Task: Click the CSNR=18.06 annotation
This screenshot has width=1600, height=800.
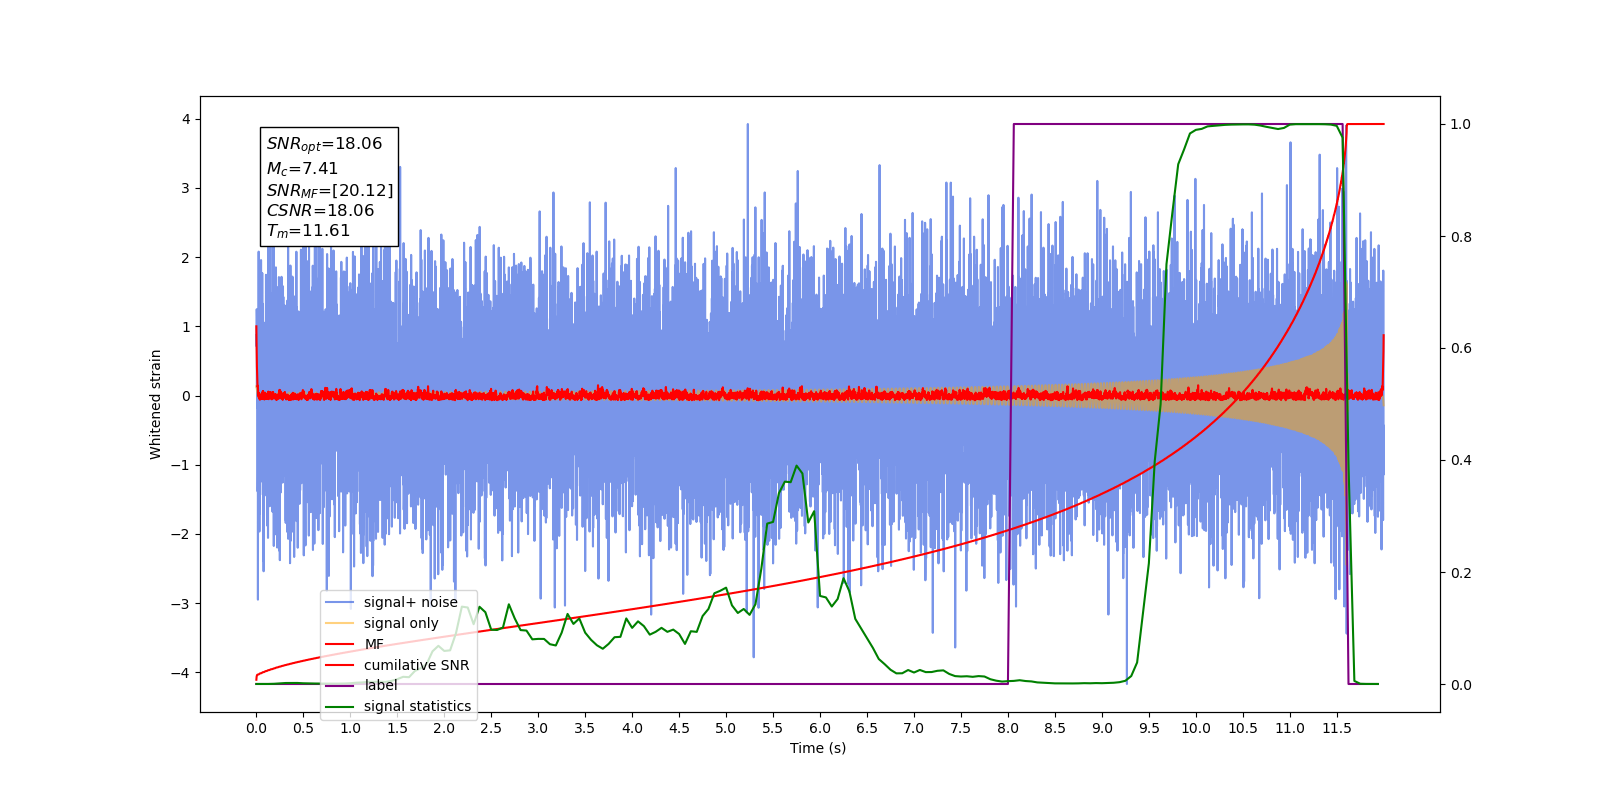Action: coord(320,211)
